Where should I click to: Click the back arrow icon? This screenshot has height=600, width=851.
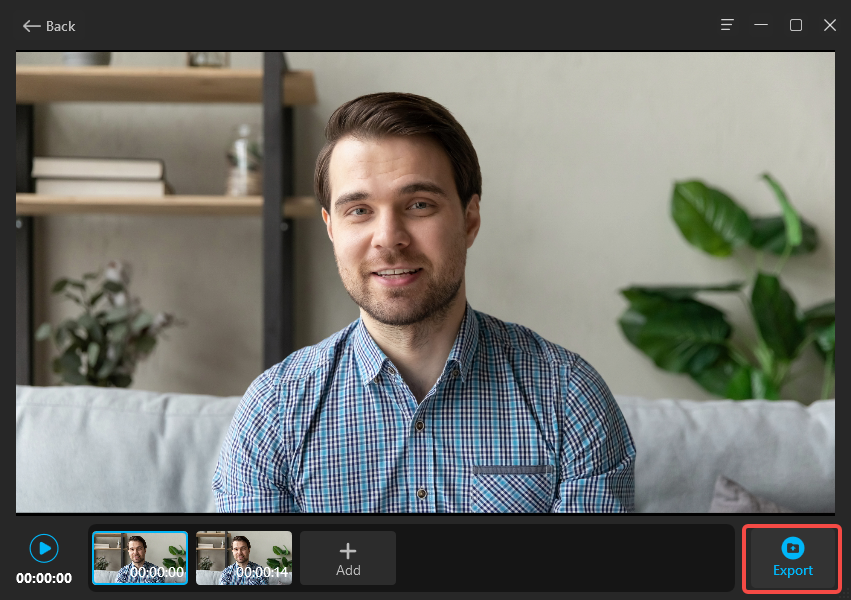tap(32, 26)
